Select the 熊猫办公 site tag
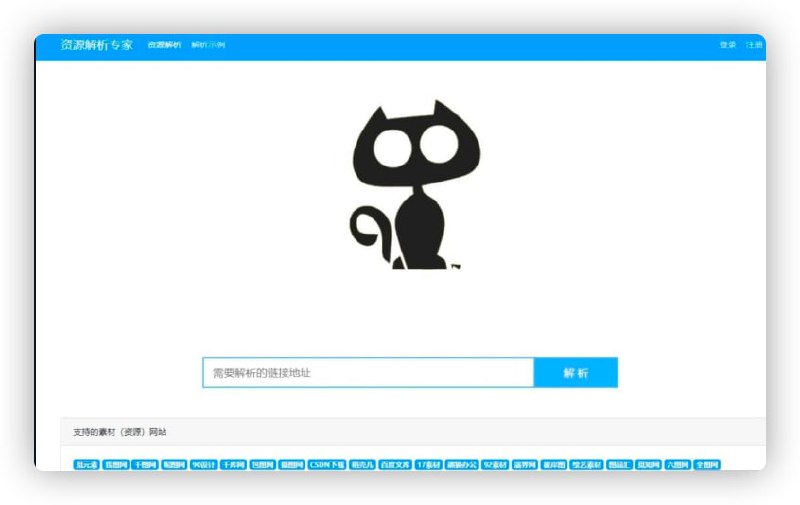Viewport: 800px width, 505px height. click(x=462, y=465)
